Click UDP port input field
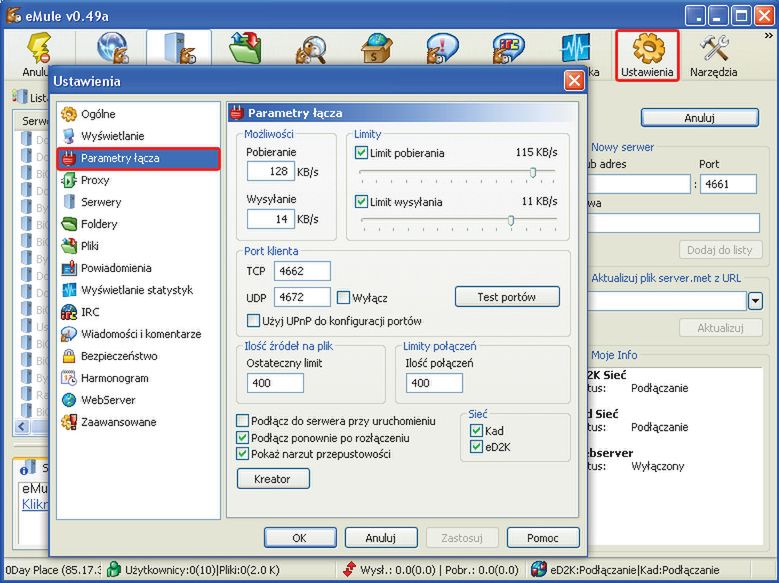Image resolution: width=779 pixels, height=583 pixels. tap(302, 297)
